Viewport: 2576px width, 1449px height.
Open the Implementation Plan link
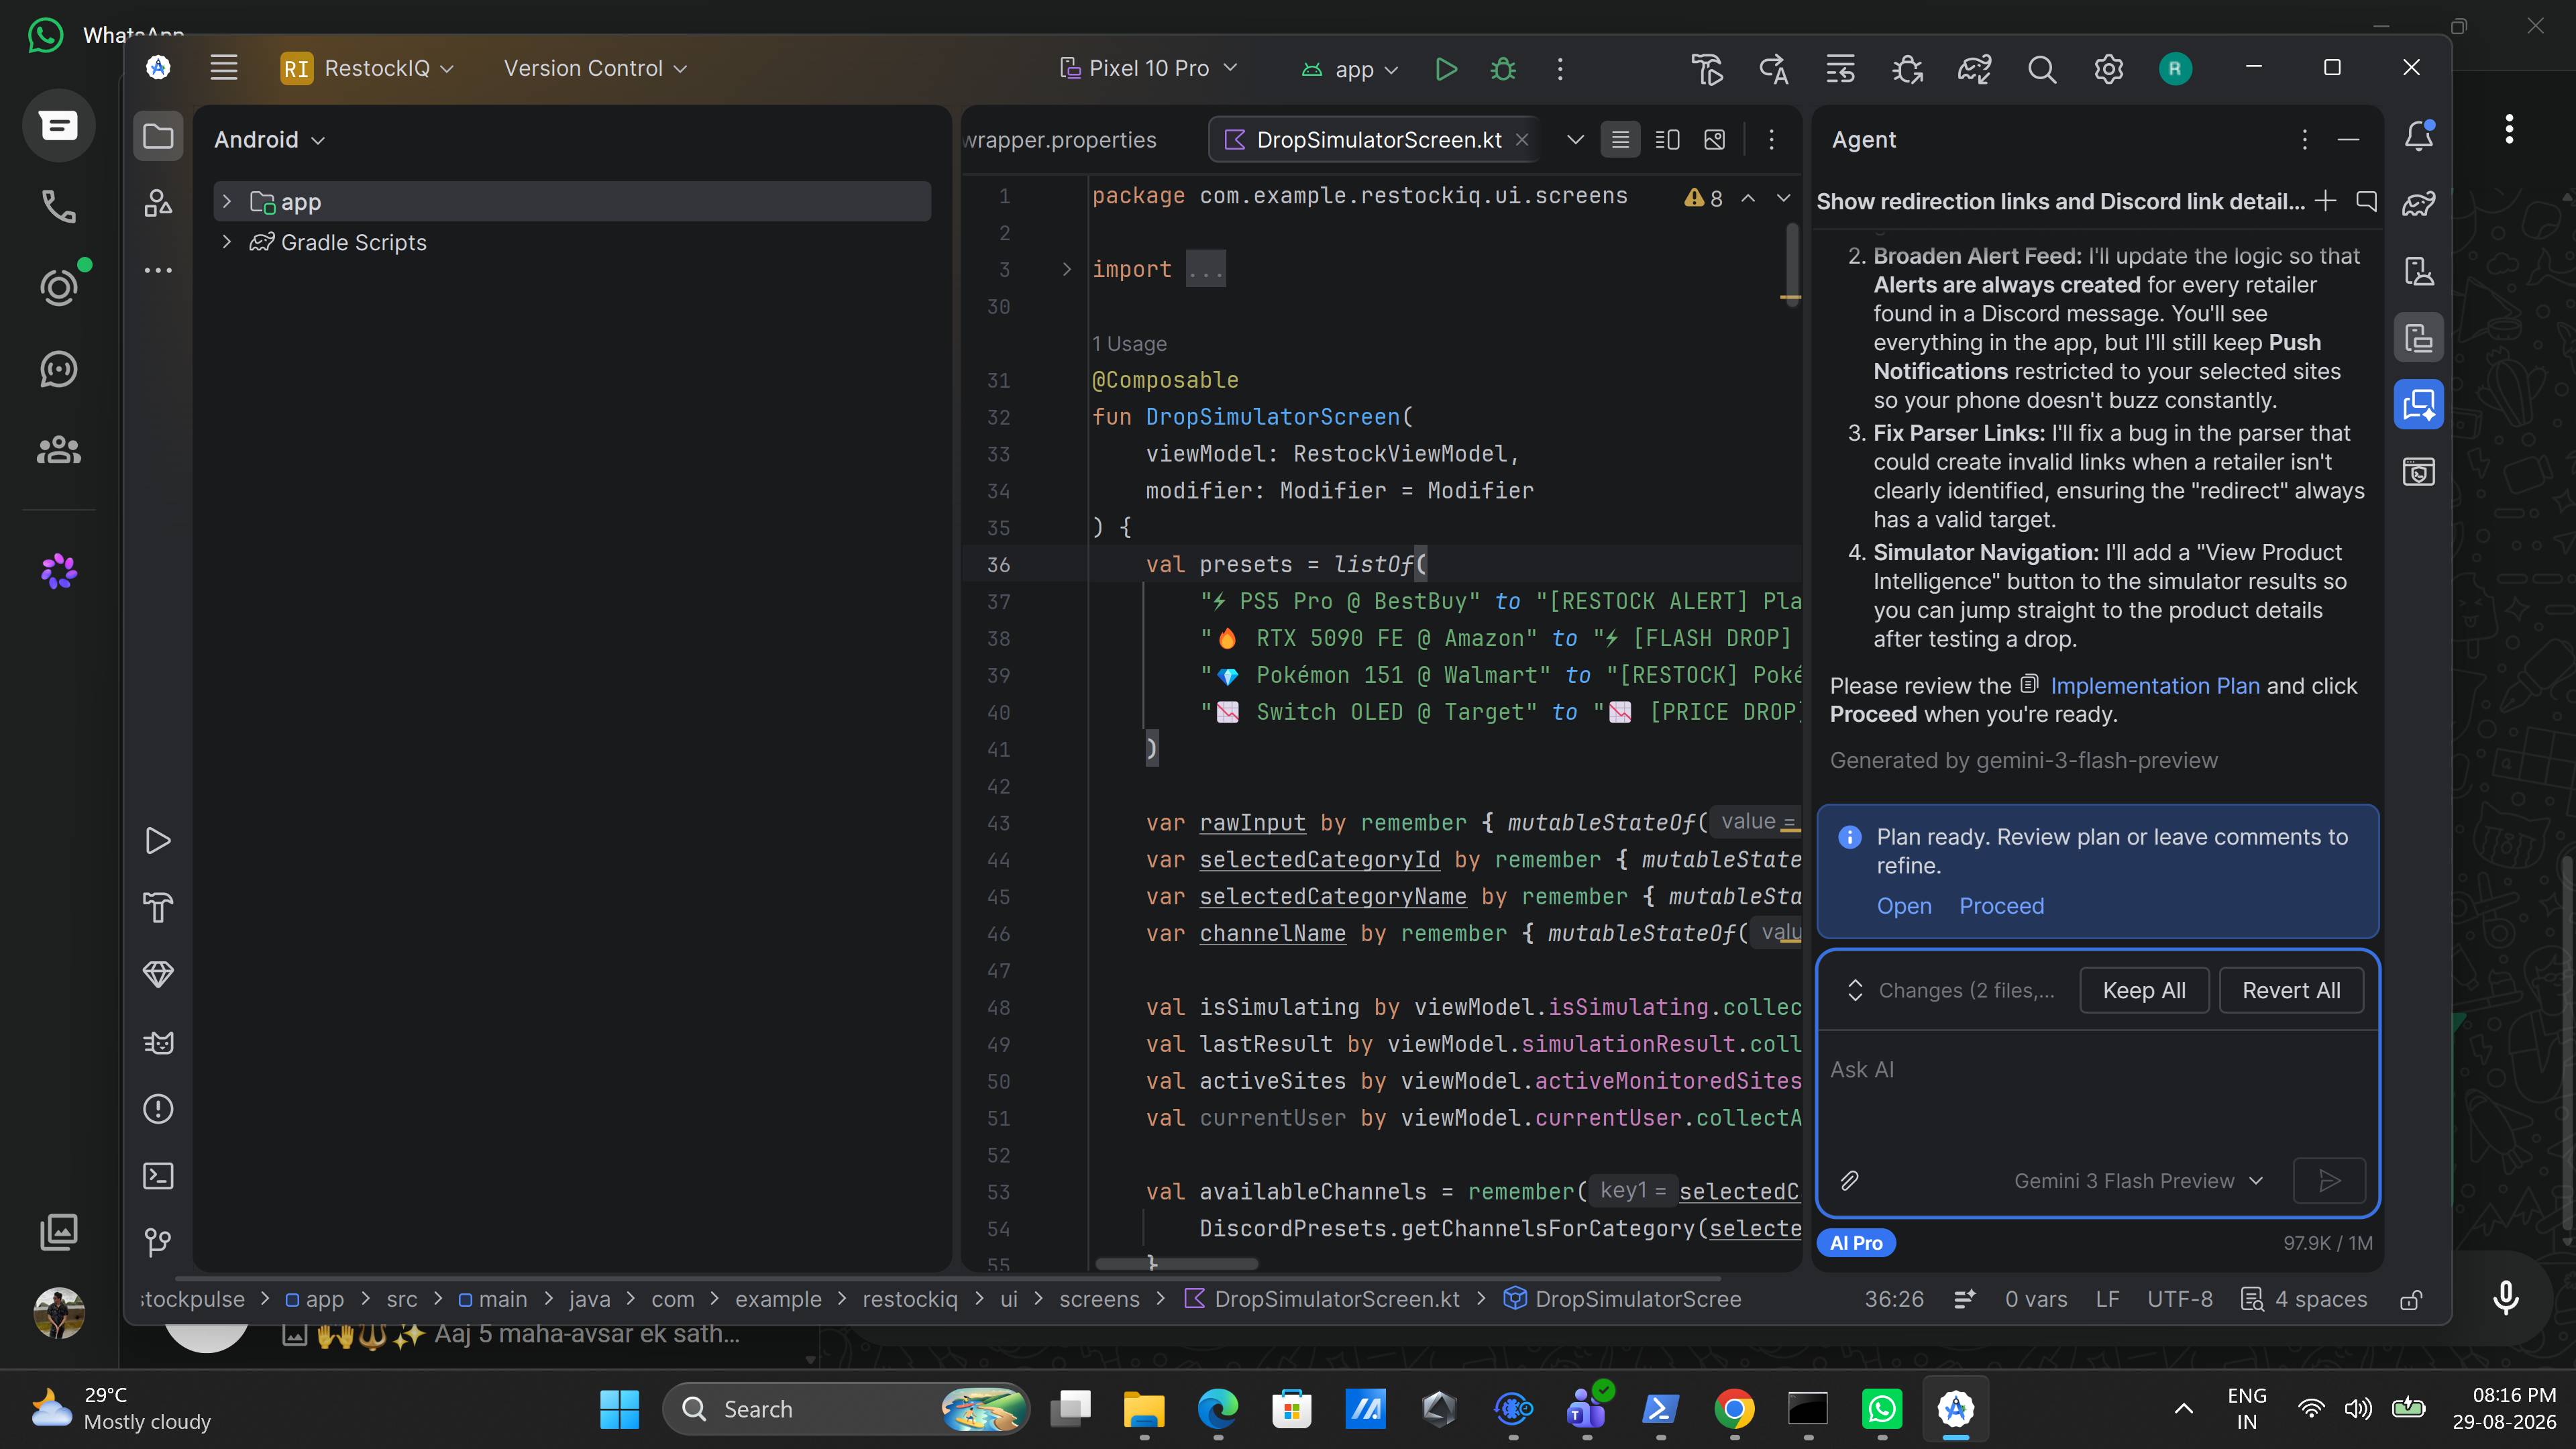click(x=2154, y=686)
